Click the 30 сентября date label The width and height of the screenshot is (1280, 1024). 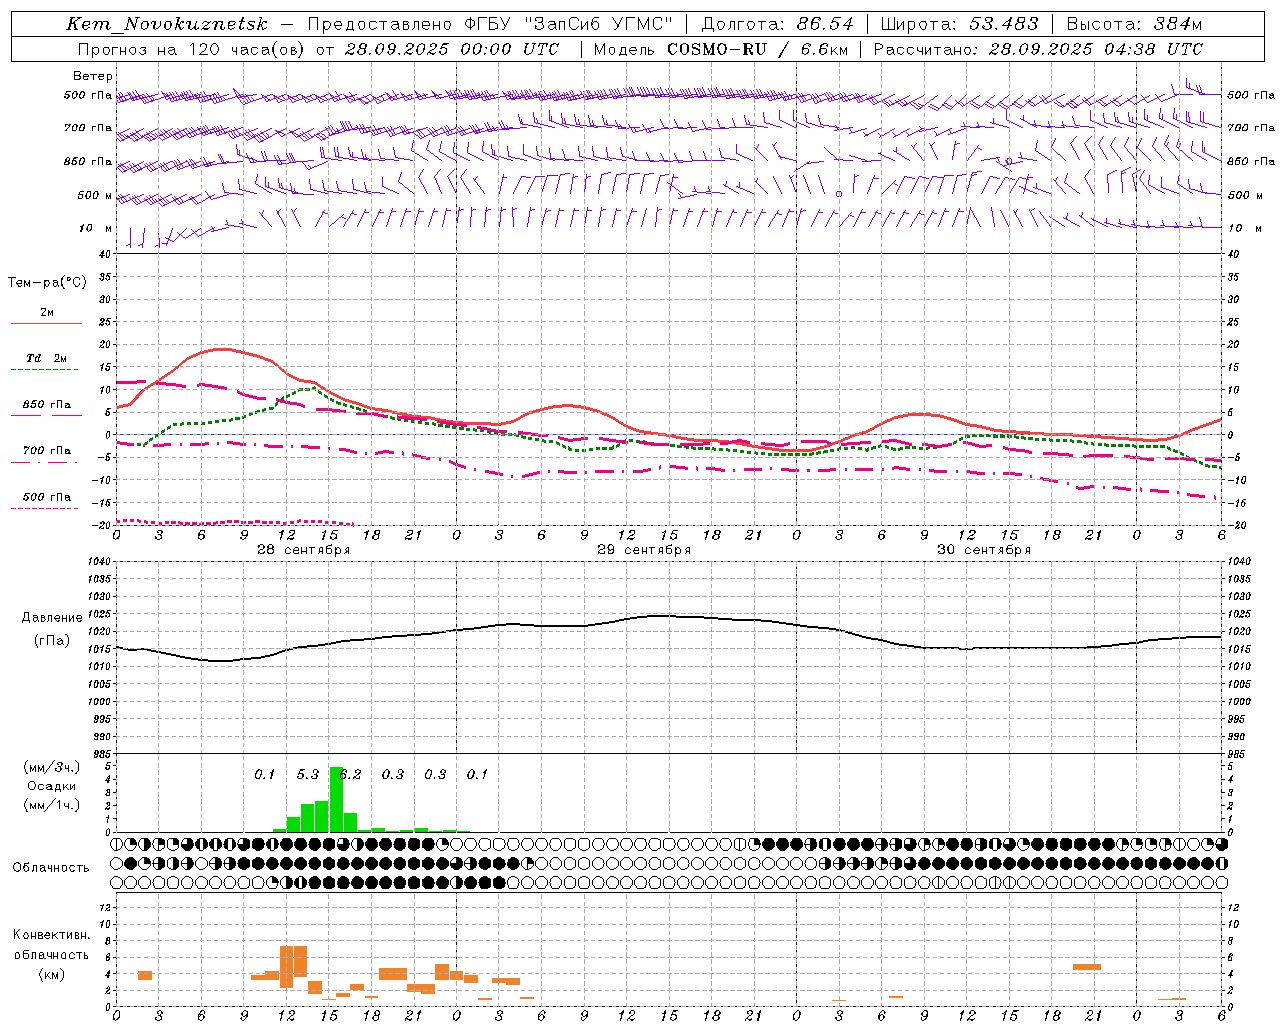(x=983, y=550)
